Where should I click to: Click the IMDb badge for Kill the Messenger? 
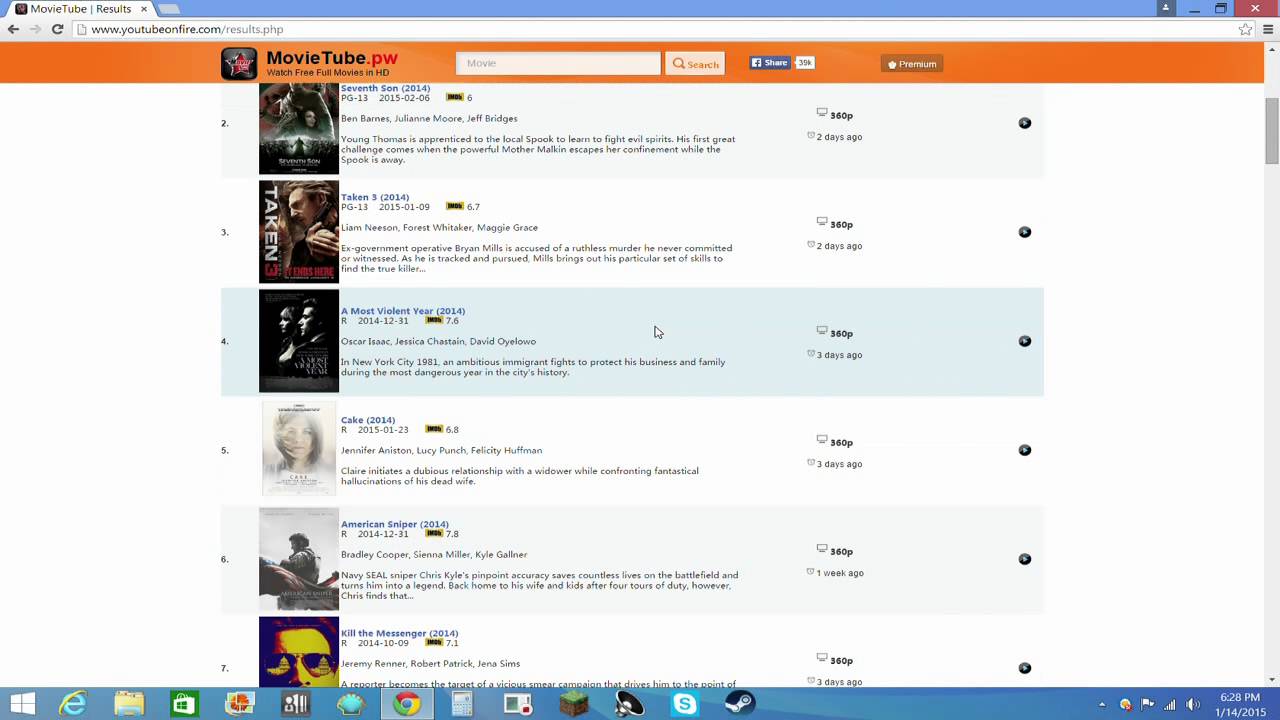click(434, 642)
